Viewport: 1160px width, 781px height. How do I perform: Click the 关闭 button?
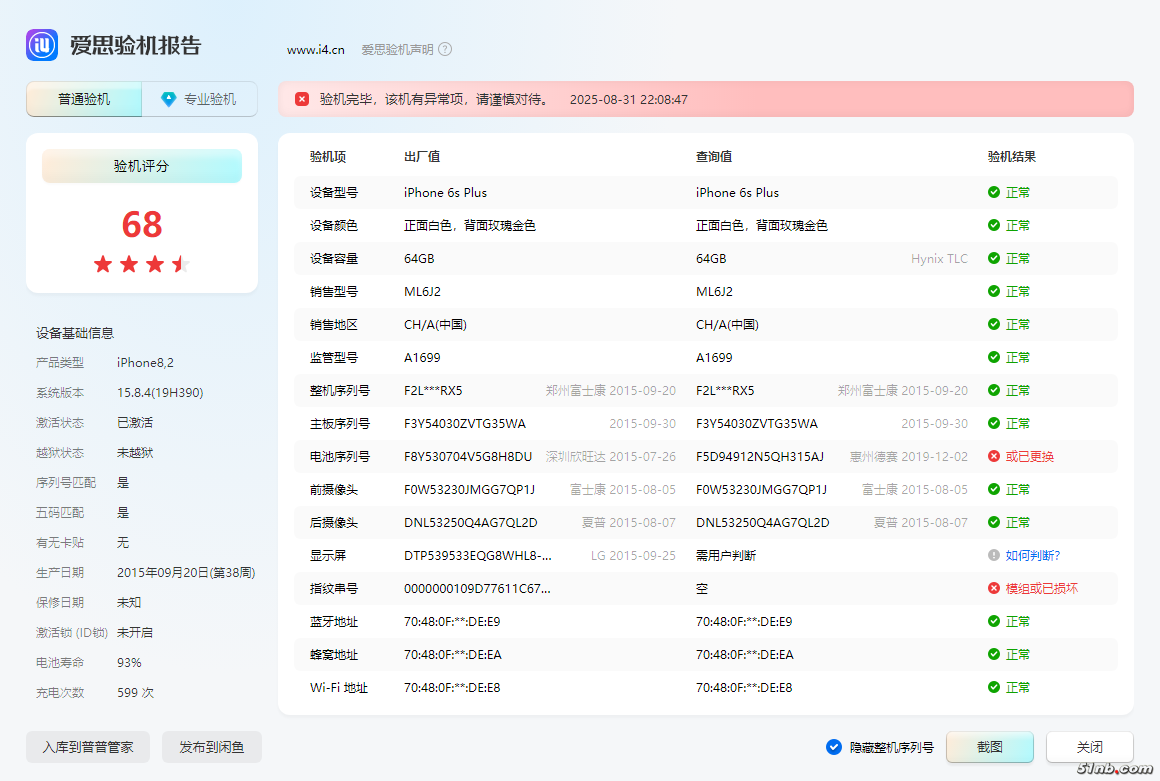point(1090,747)
